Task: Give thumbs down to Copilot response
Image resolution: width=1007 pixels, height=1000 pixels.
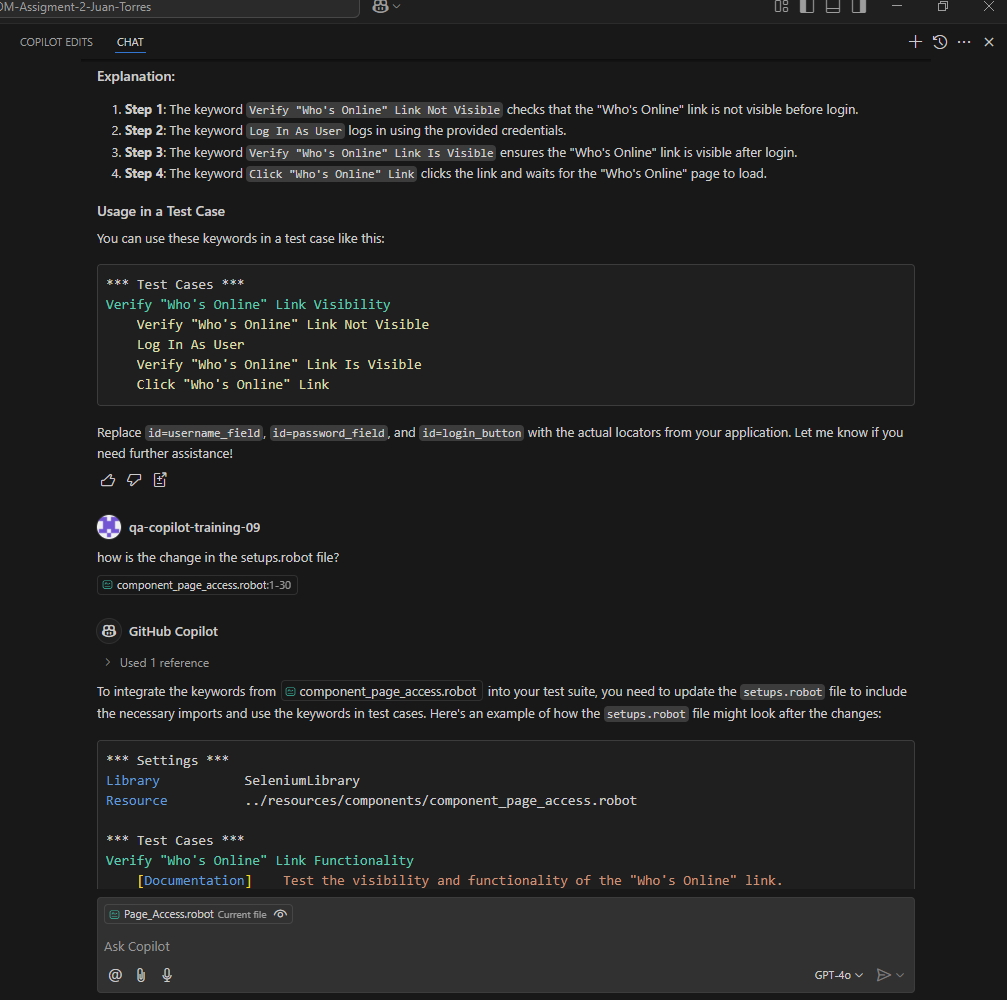Action: point(134,480)
